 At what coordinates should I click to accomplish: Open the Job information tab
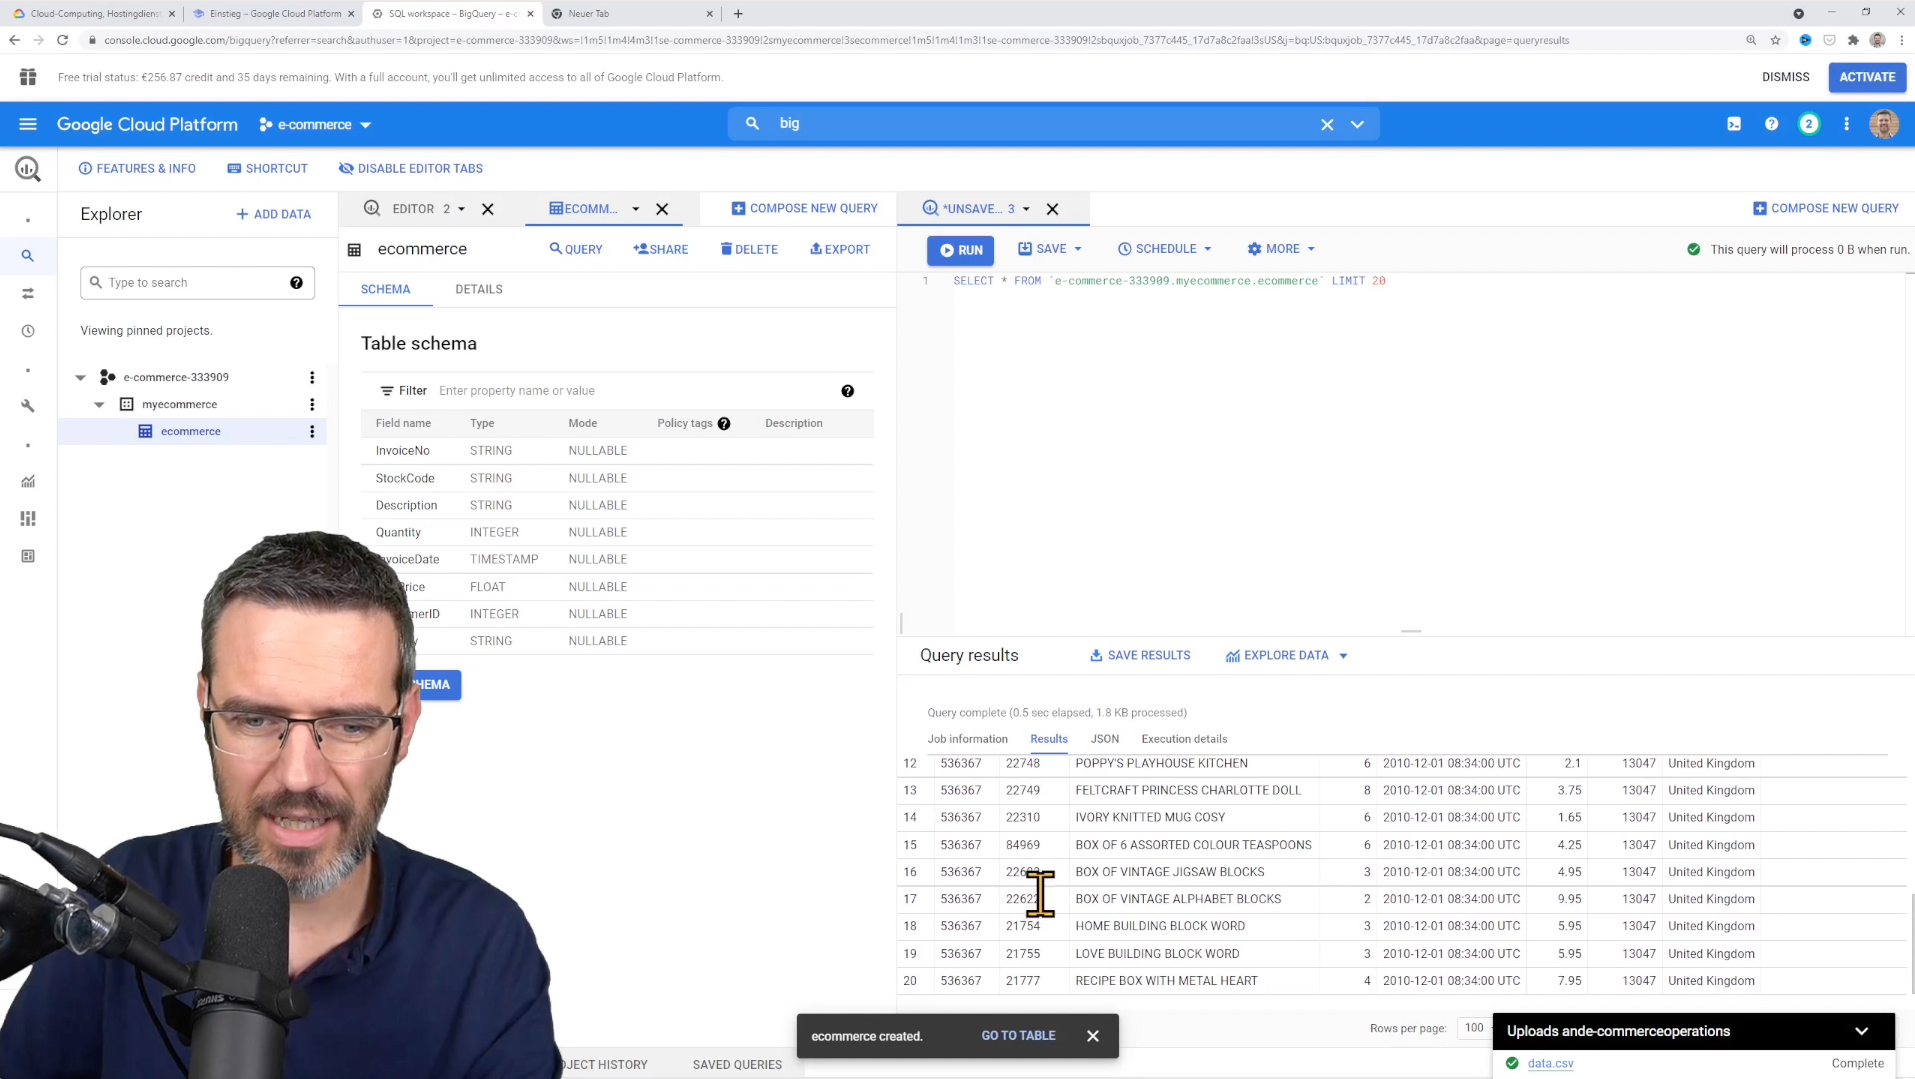click(x=967, y=739)
